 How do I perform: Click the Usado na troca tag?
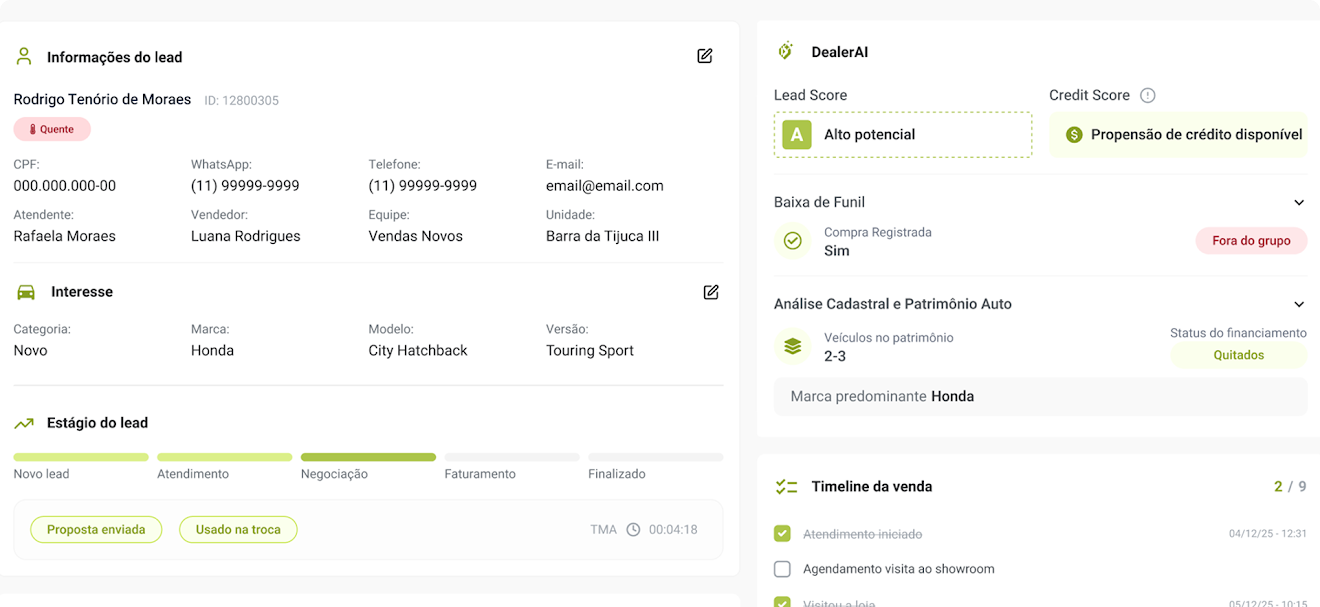[238, 530]
